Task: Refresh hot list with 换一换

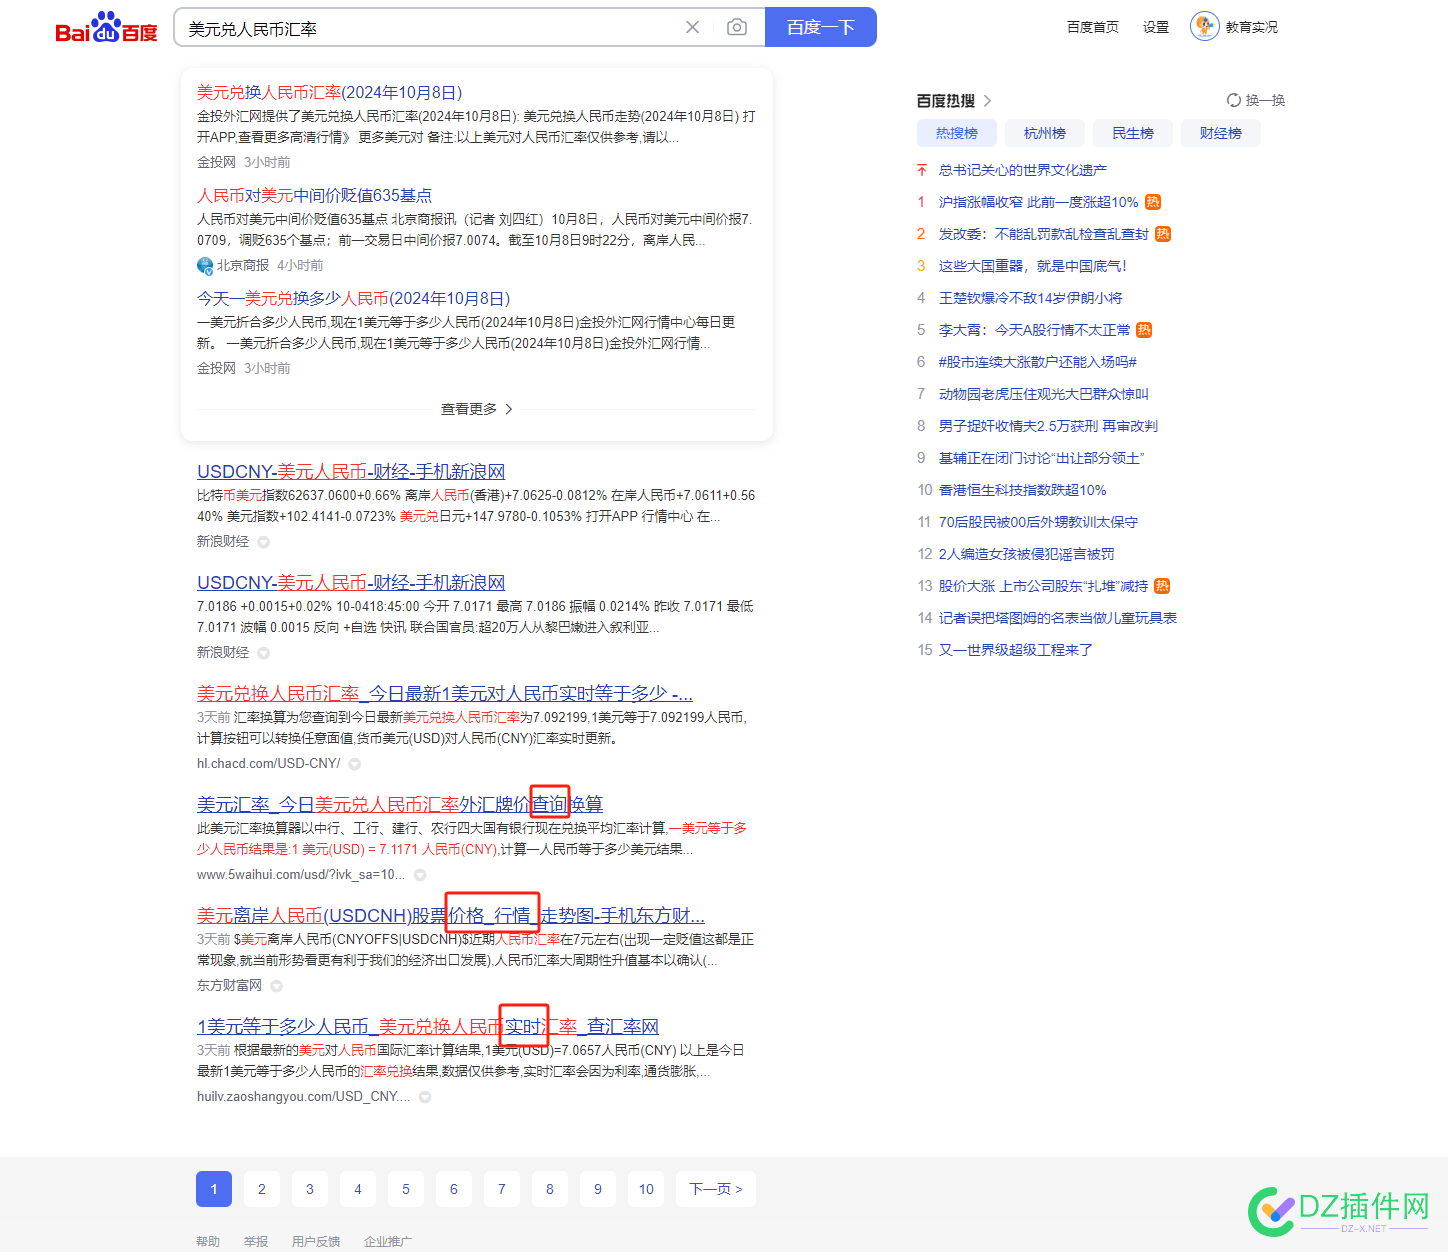Action: click(x=1256, y=100)
